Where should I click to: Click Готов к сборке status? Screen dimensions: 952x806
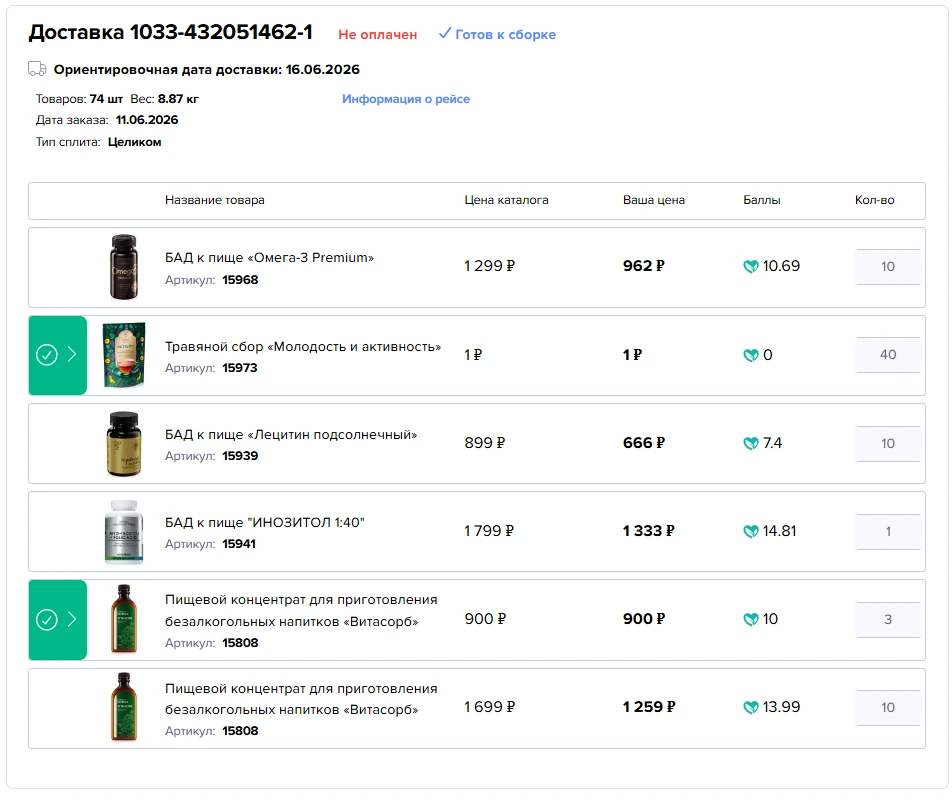505,35
